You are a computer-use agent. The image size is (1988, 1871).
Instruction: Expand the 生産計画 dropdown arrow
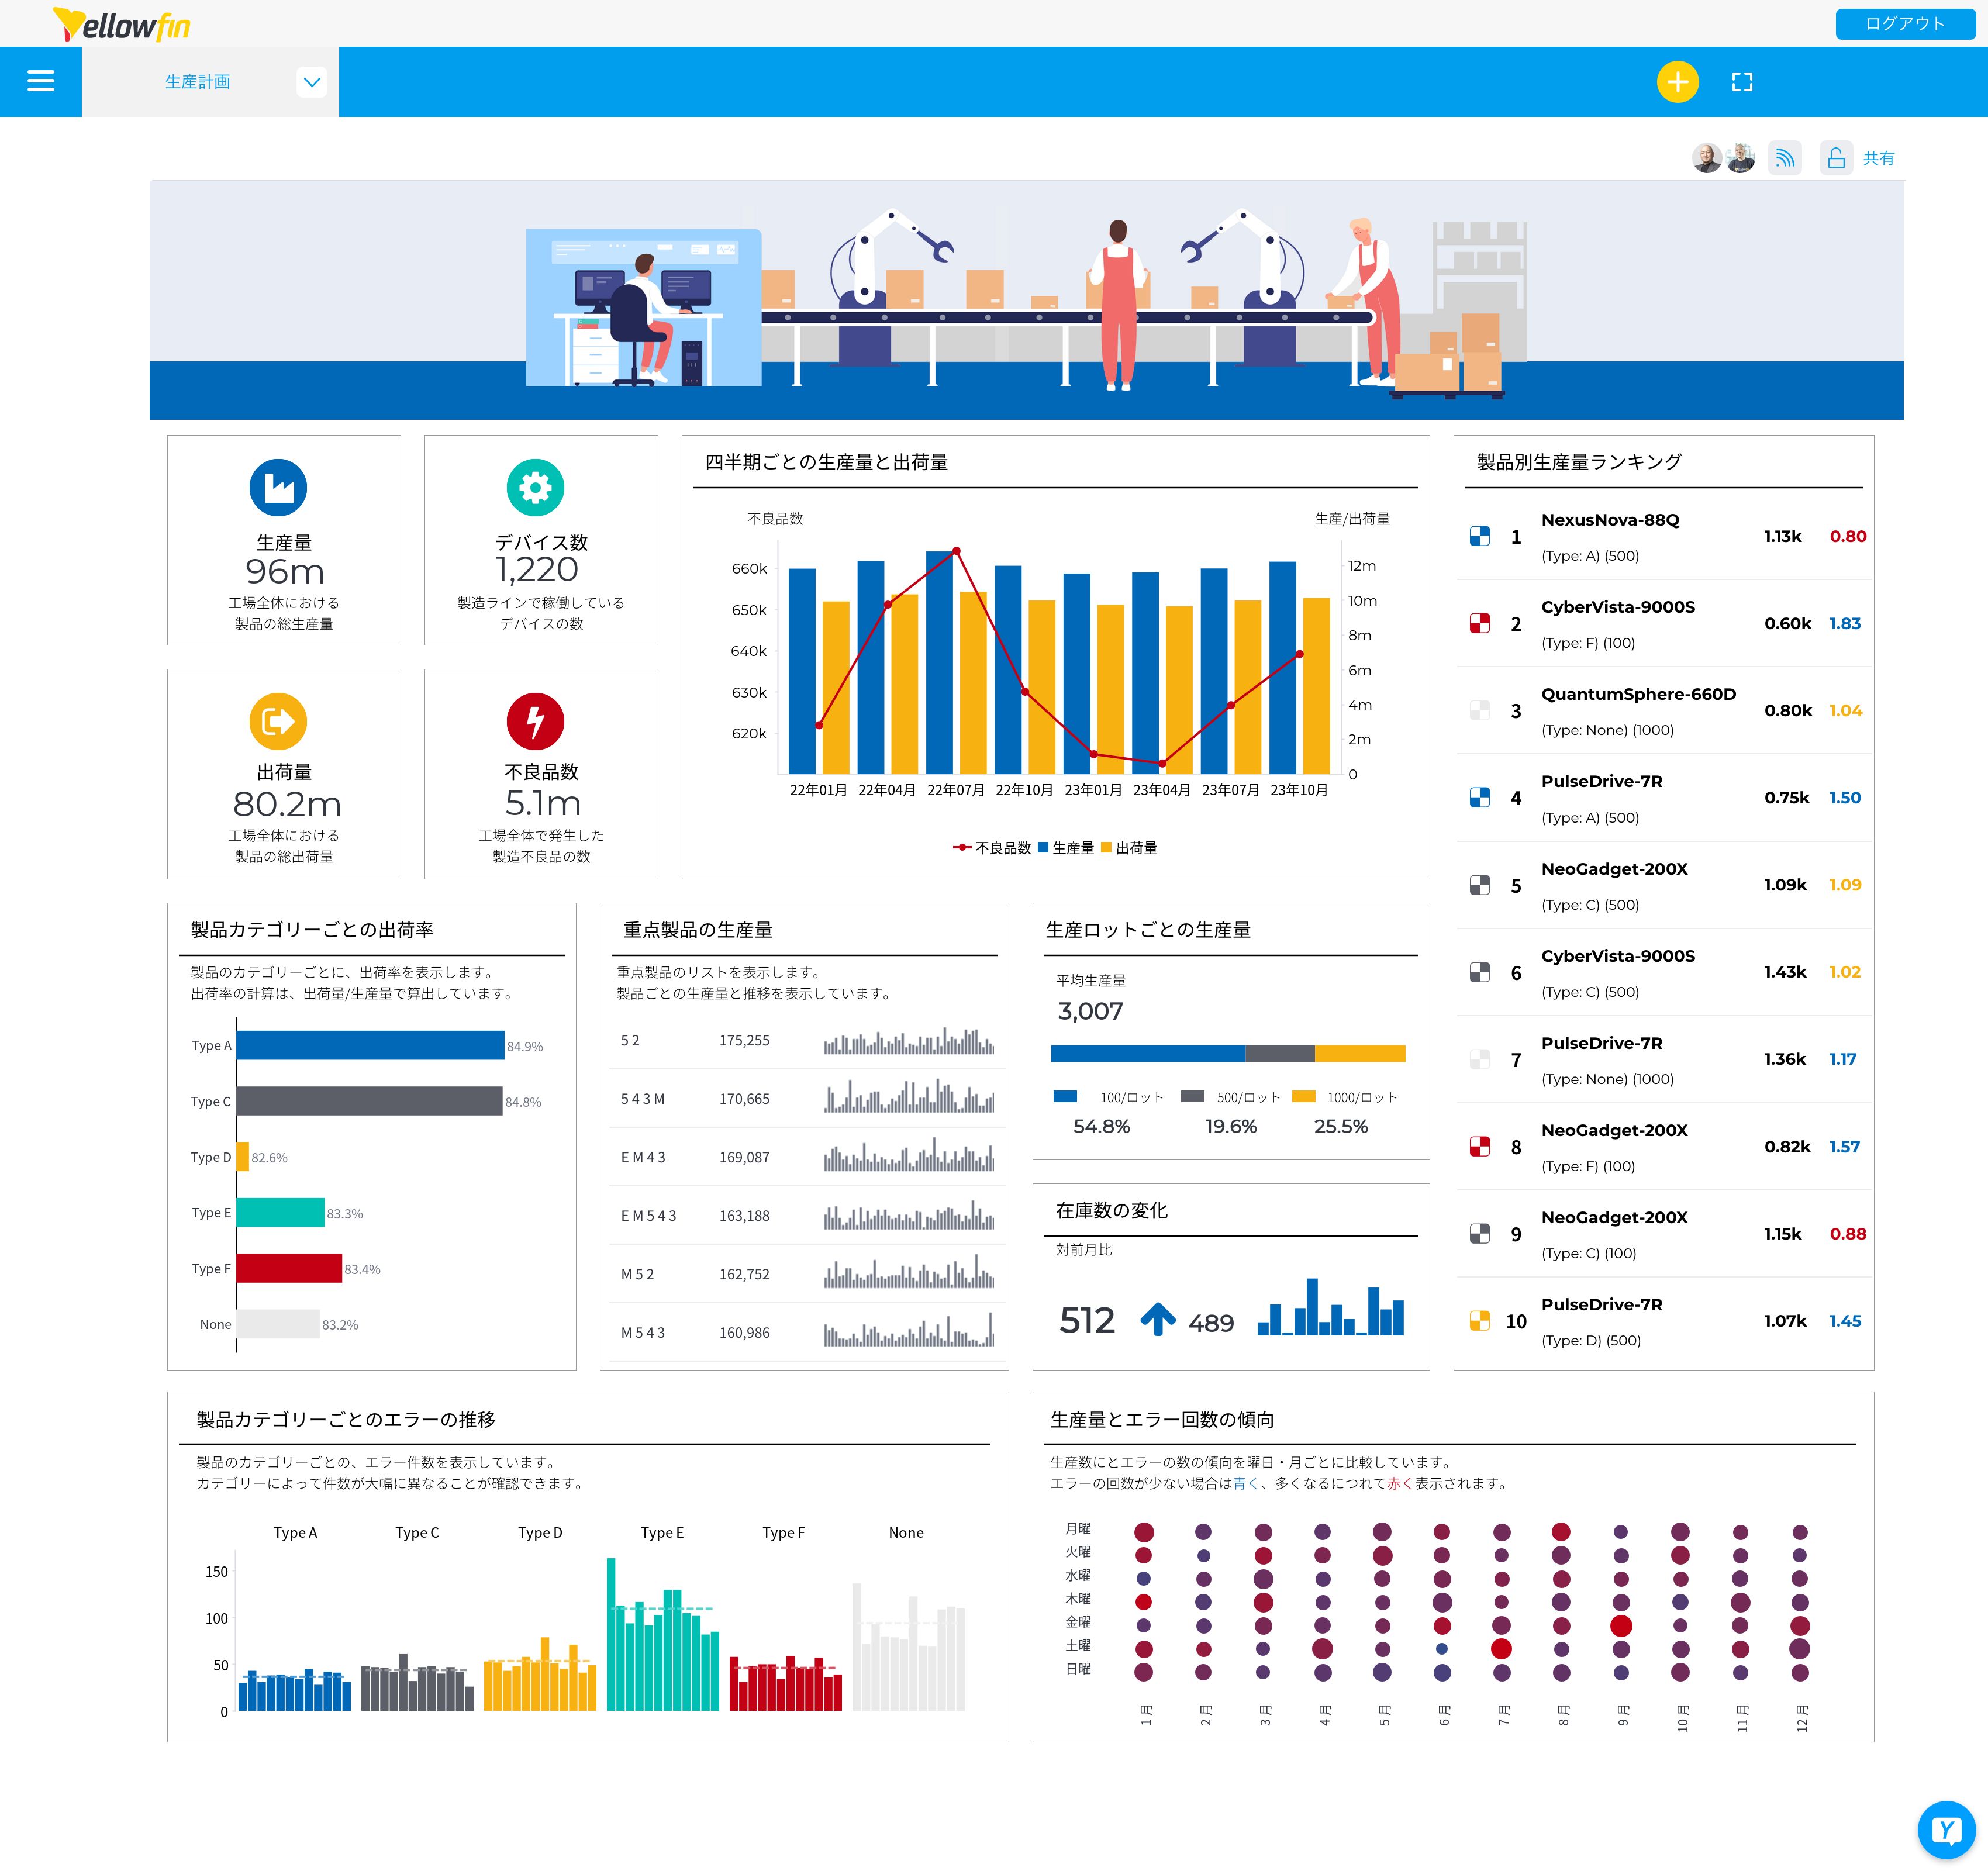312,82
